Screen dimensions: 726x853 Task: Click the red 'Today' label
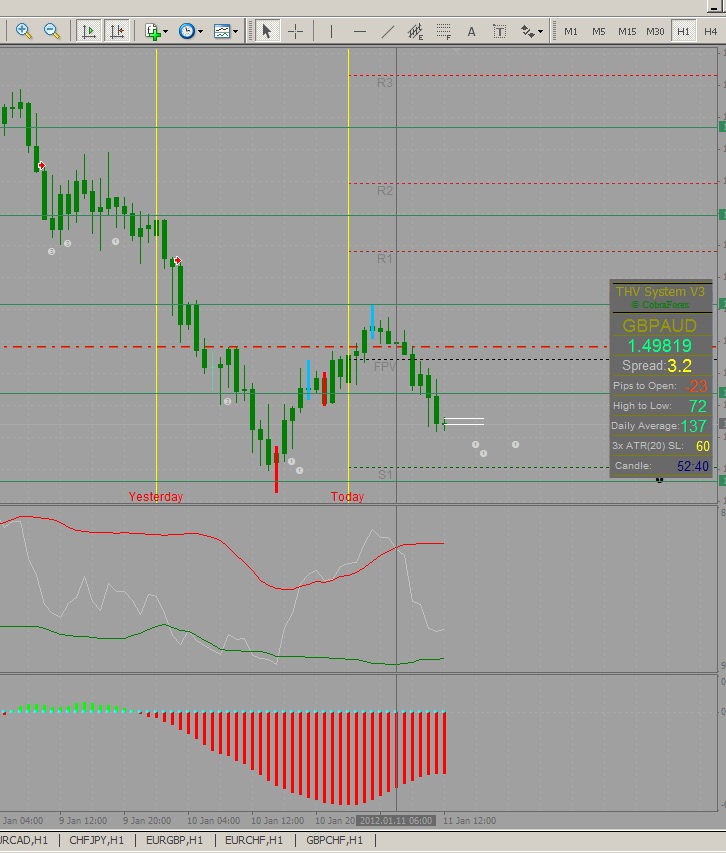(x=347, y=497)
